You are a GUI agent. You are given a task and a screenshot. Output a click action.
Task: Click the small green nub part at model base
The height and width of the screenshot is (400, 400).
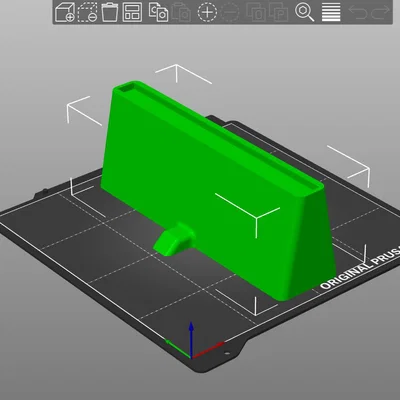pyautogui.click(x=174, y=239)
